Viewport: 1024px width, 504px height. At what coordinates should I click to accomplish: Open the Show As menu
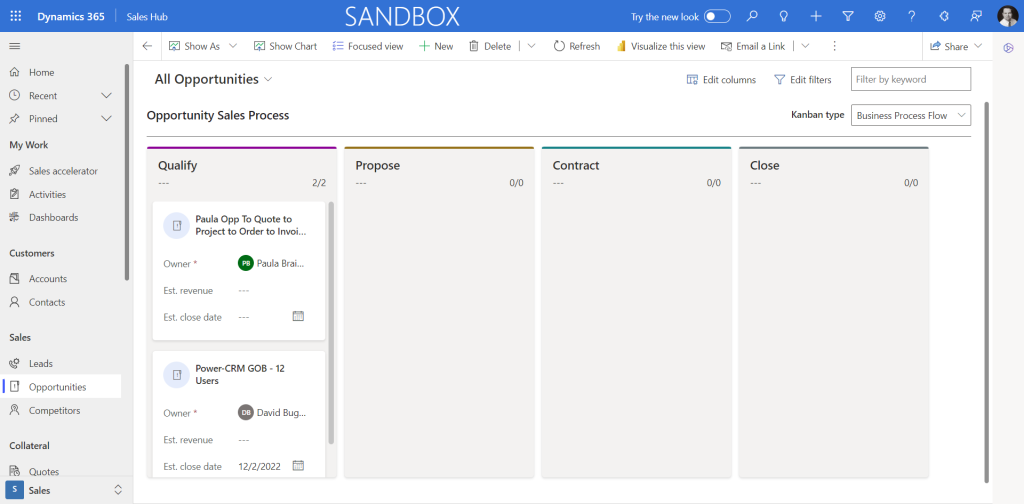[203, 46]
